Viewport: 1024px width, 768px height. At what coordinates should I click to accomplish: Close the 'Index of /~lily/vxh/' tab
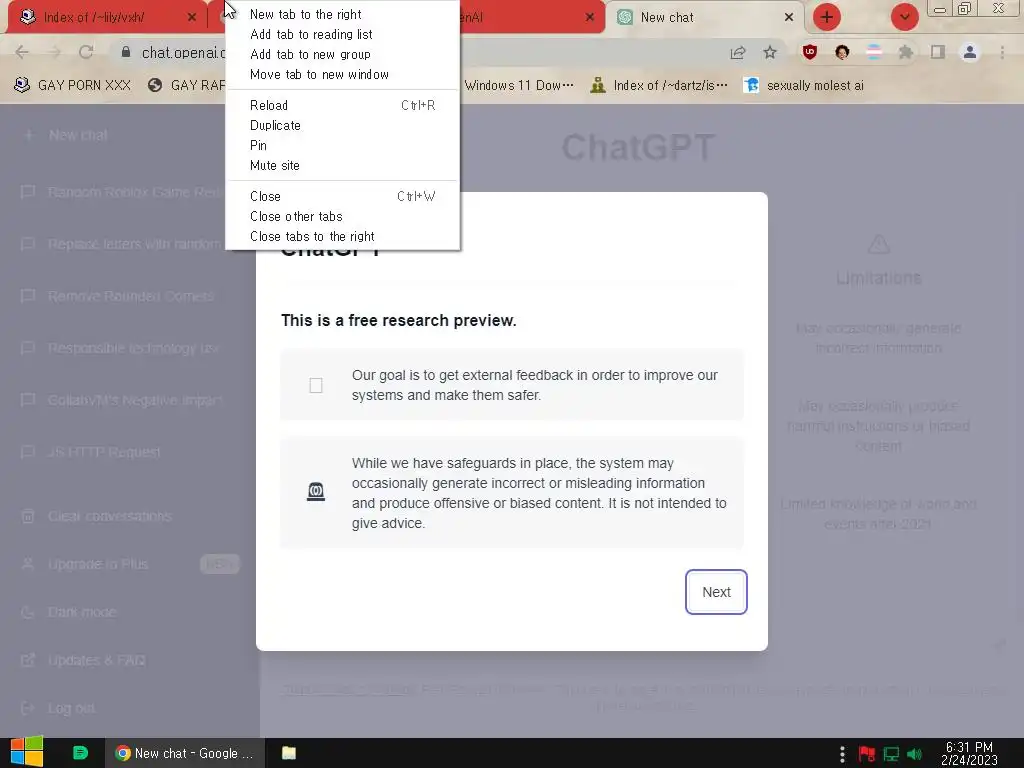[191, 18]
